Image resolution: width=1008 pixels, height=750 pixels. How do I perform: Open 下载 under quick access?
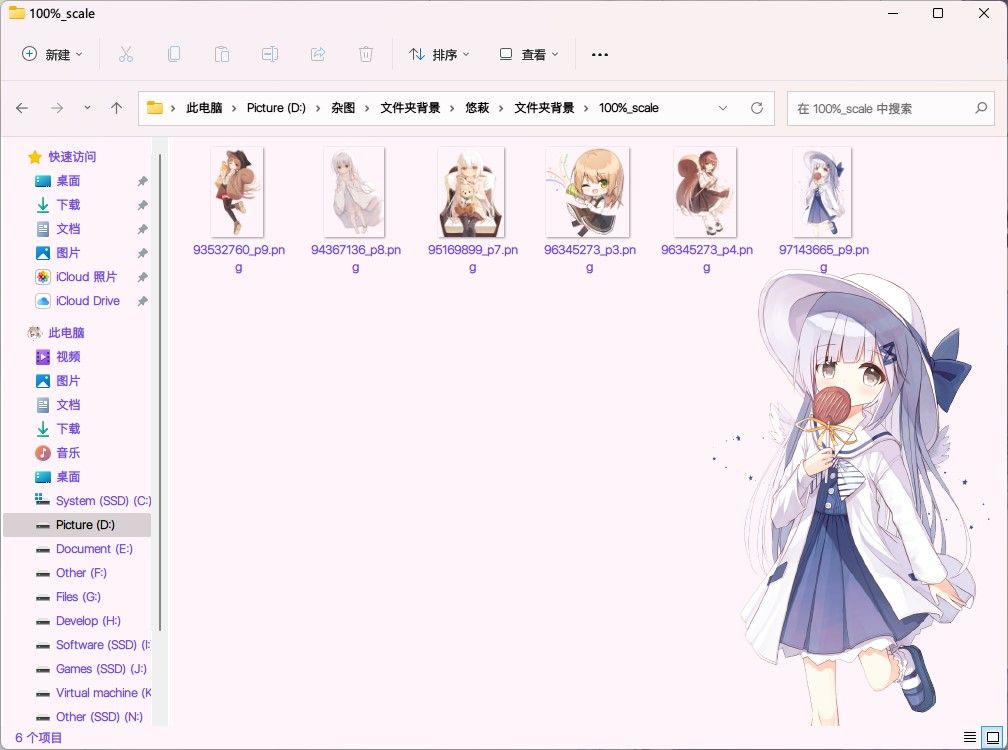tap(68, 205)
